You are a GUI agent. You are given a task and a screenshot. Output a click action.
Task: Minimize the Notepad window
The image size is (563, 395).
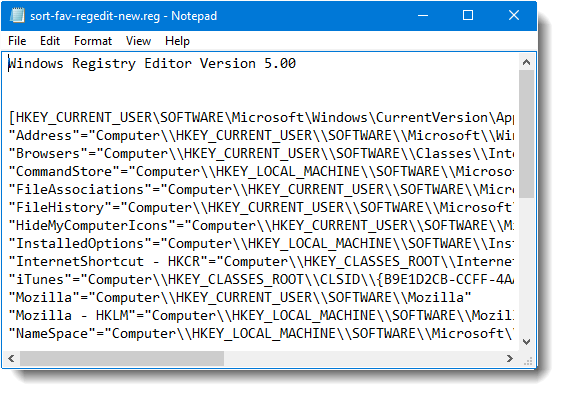tap(423, 15)
